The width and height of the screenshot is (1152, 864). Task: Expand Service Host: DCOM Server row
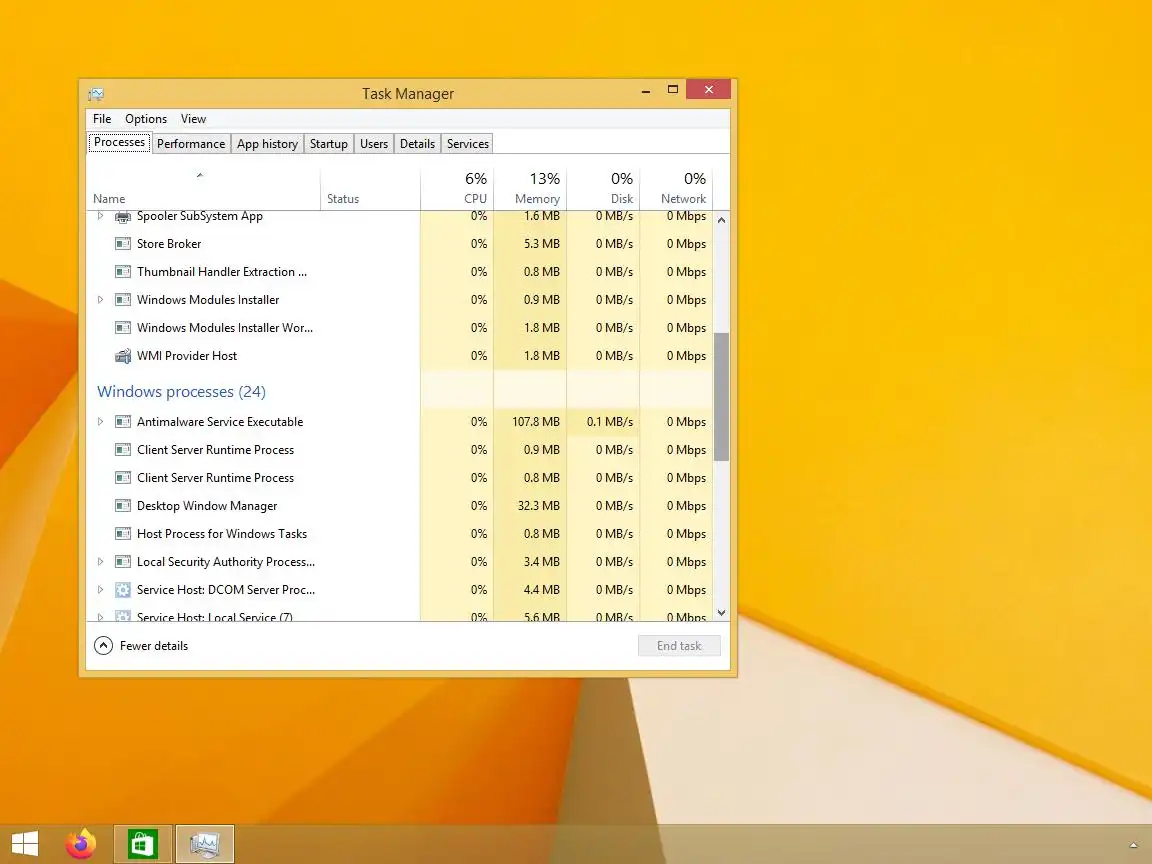point(101,589)
